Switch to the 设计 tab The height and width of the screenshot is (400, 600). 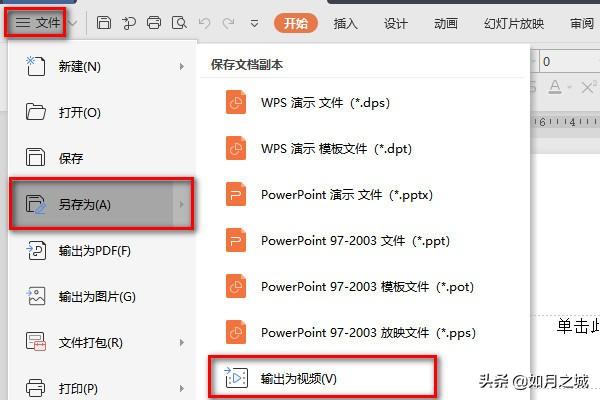coord(396,24)
